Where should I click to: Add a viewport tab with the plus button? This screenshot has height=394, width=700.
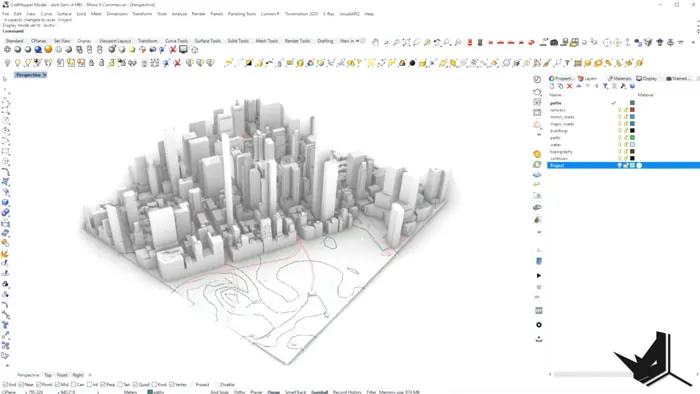point(90,375)
